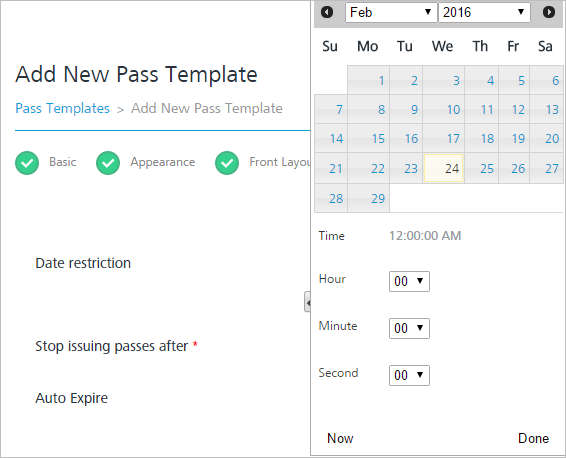
Task: Expand the Second dropdown
Action: coord(409,375)
